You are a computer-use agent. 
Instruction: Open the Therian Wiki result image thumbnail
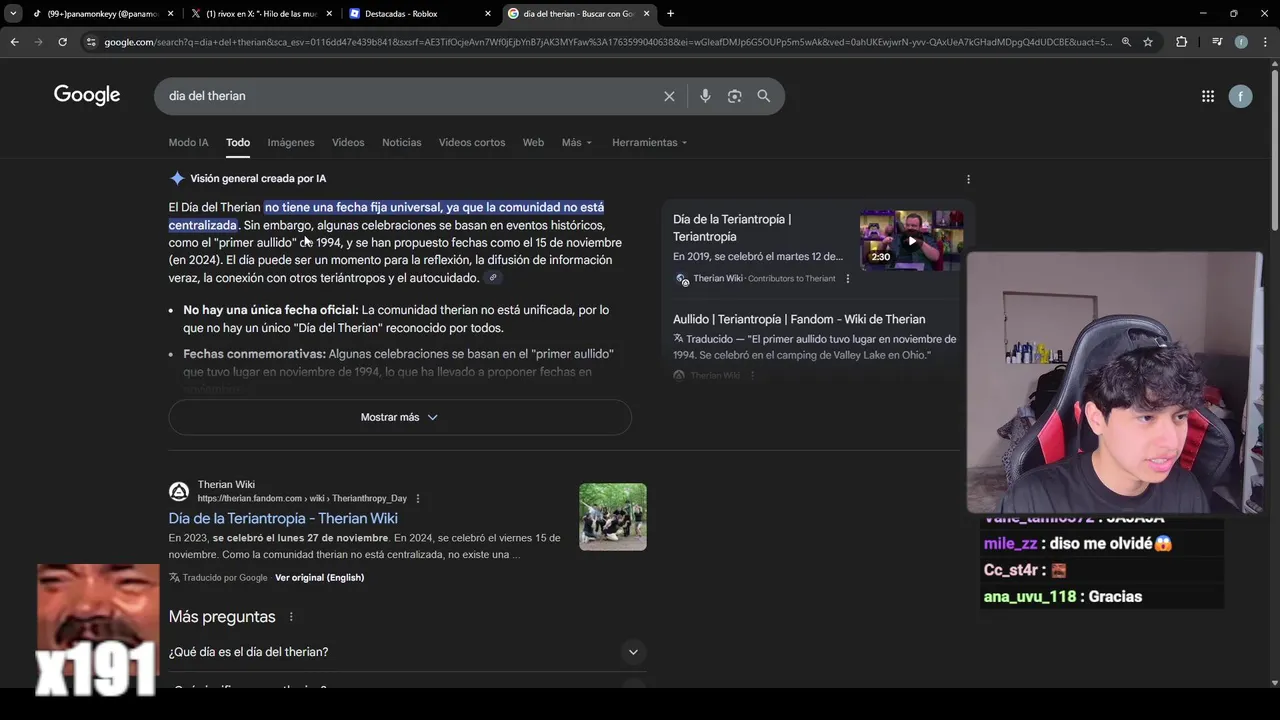point(613,517)
